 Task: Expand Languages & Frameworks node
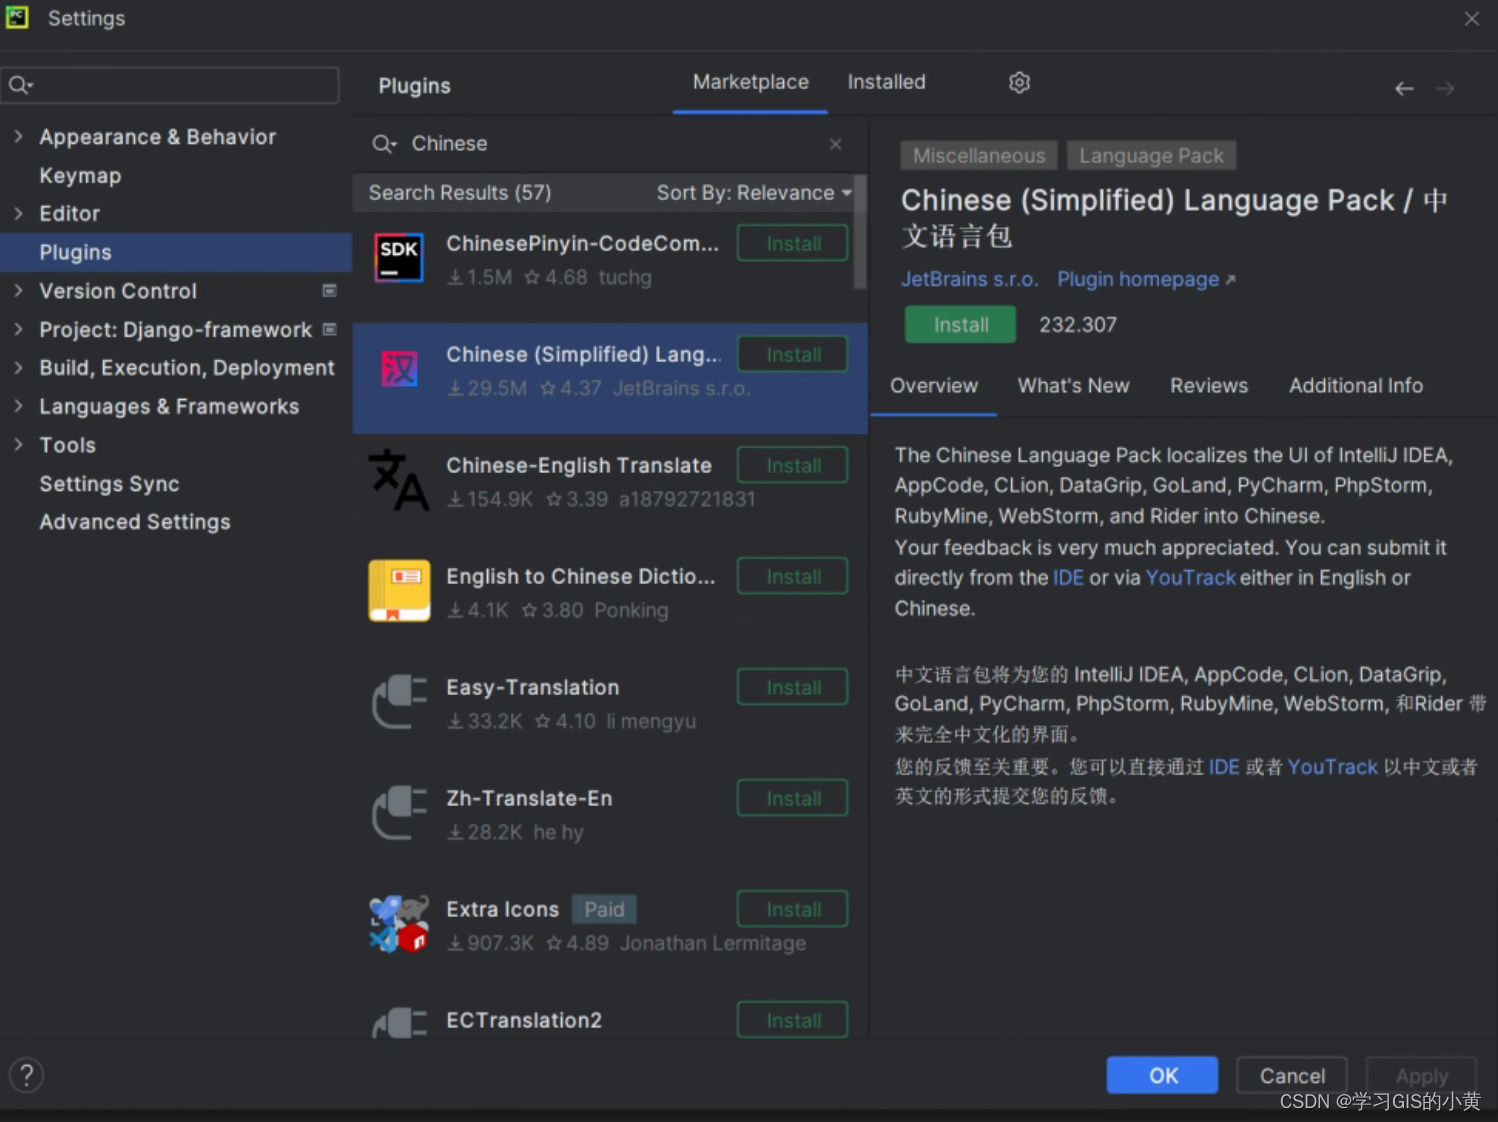[18, 406]
